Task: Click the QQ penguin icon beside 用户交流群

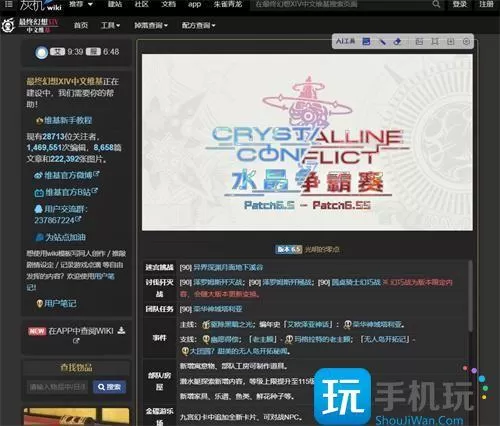Action: click(x=39, y=209)
